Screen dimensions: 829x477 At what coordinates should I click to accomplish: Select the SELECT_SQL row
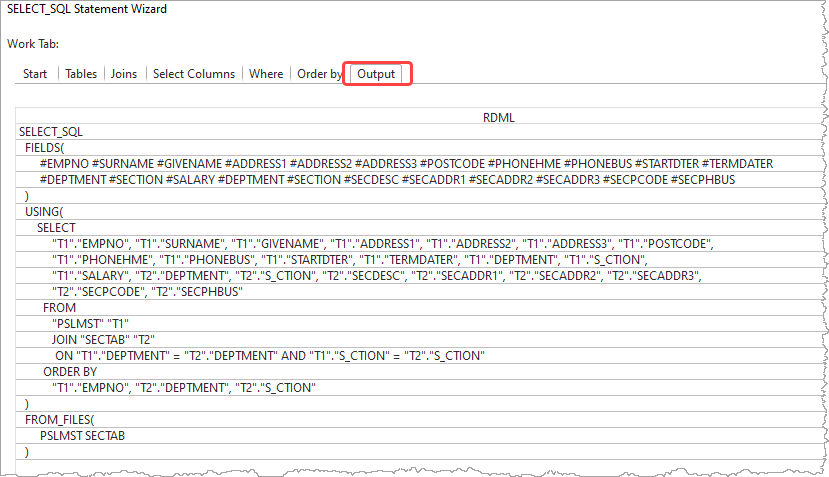[422, 132]
